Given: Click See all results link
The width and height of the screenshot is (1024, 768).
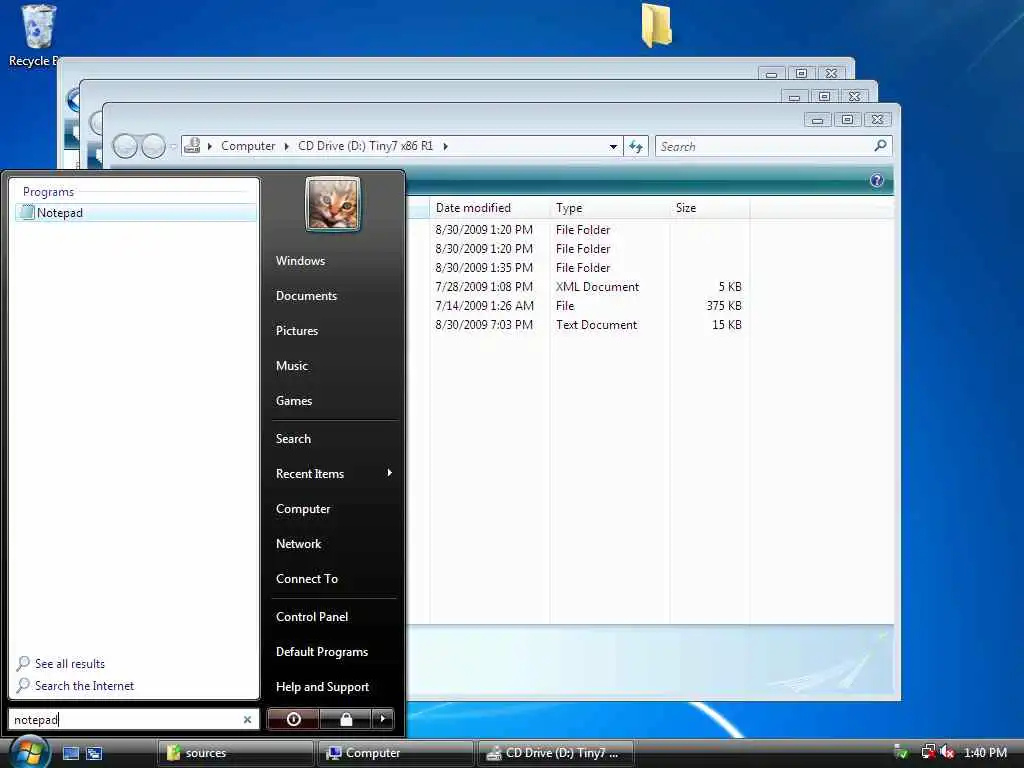Looking at the screenshot, I should [70, 664].
